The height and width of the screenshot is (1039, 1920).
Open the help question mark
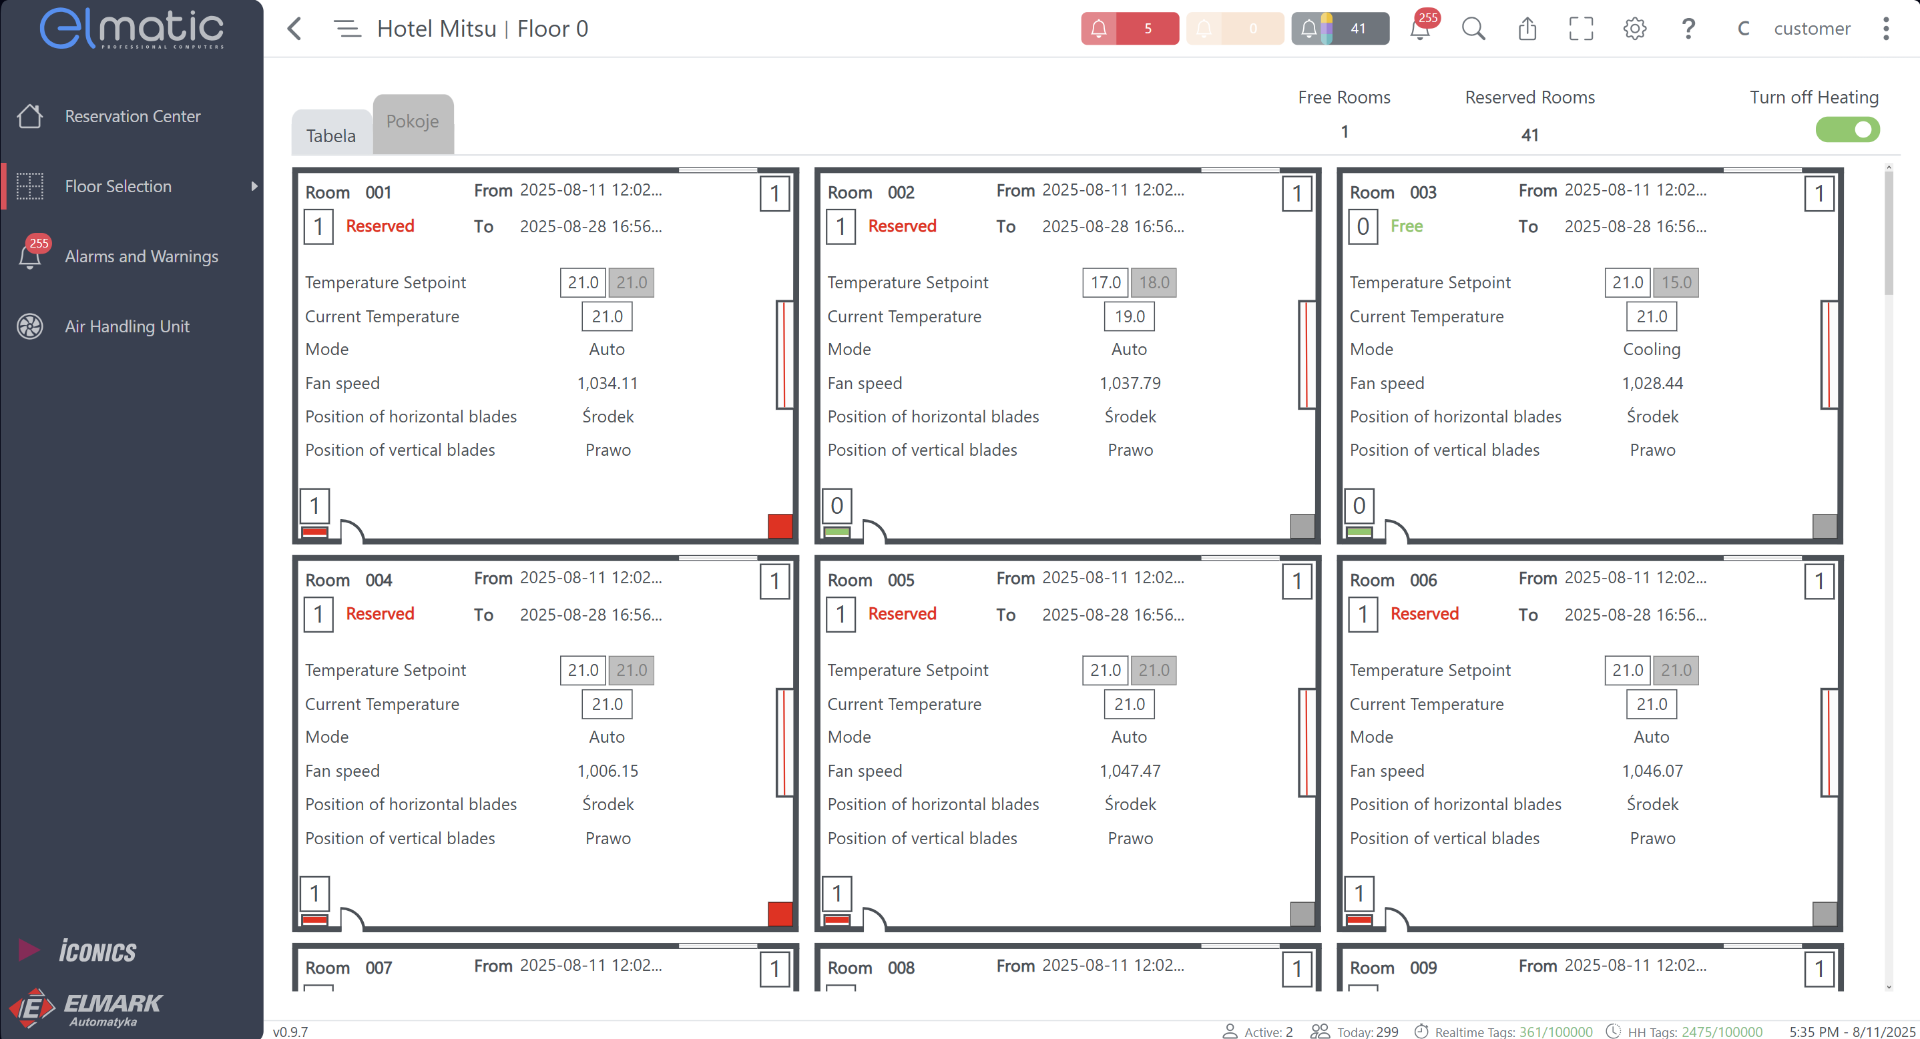tap(1688, 29)
